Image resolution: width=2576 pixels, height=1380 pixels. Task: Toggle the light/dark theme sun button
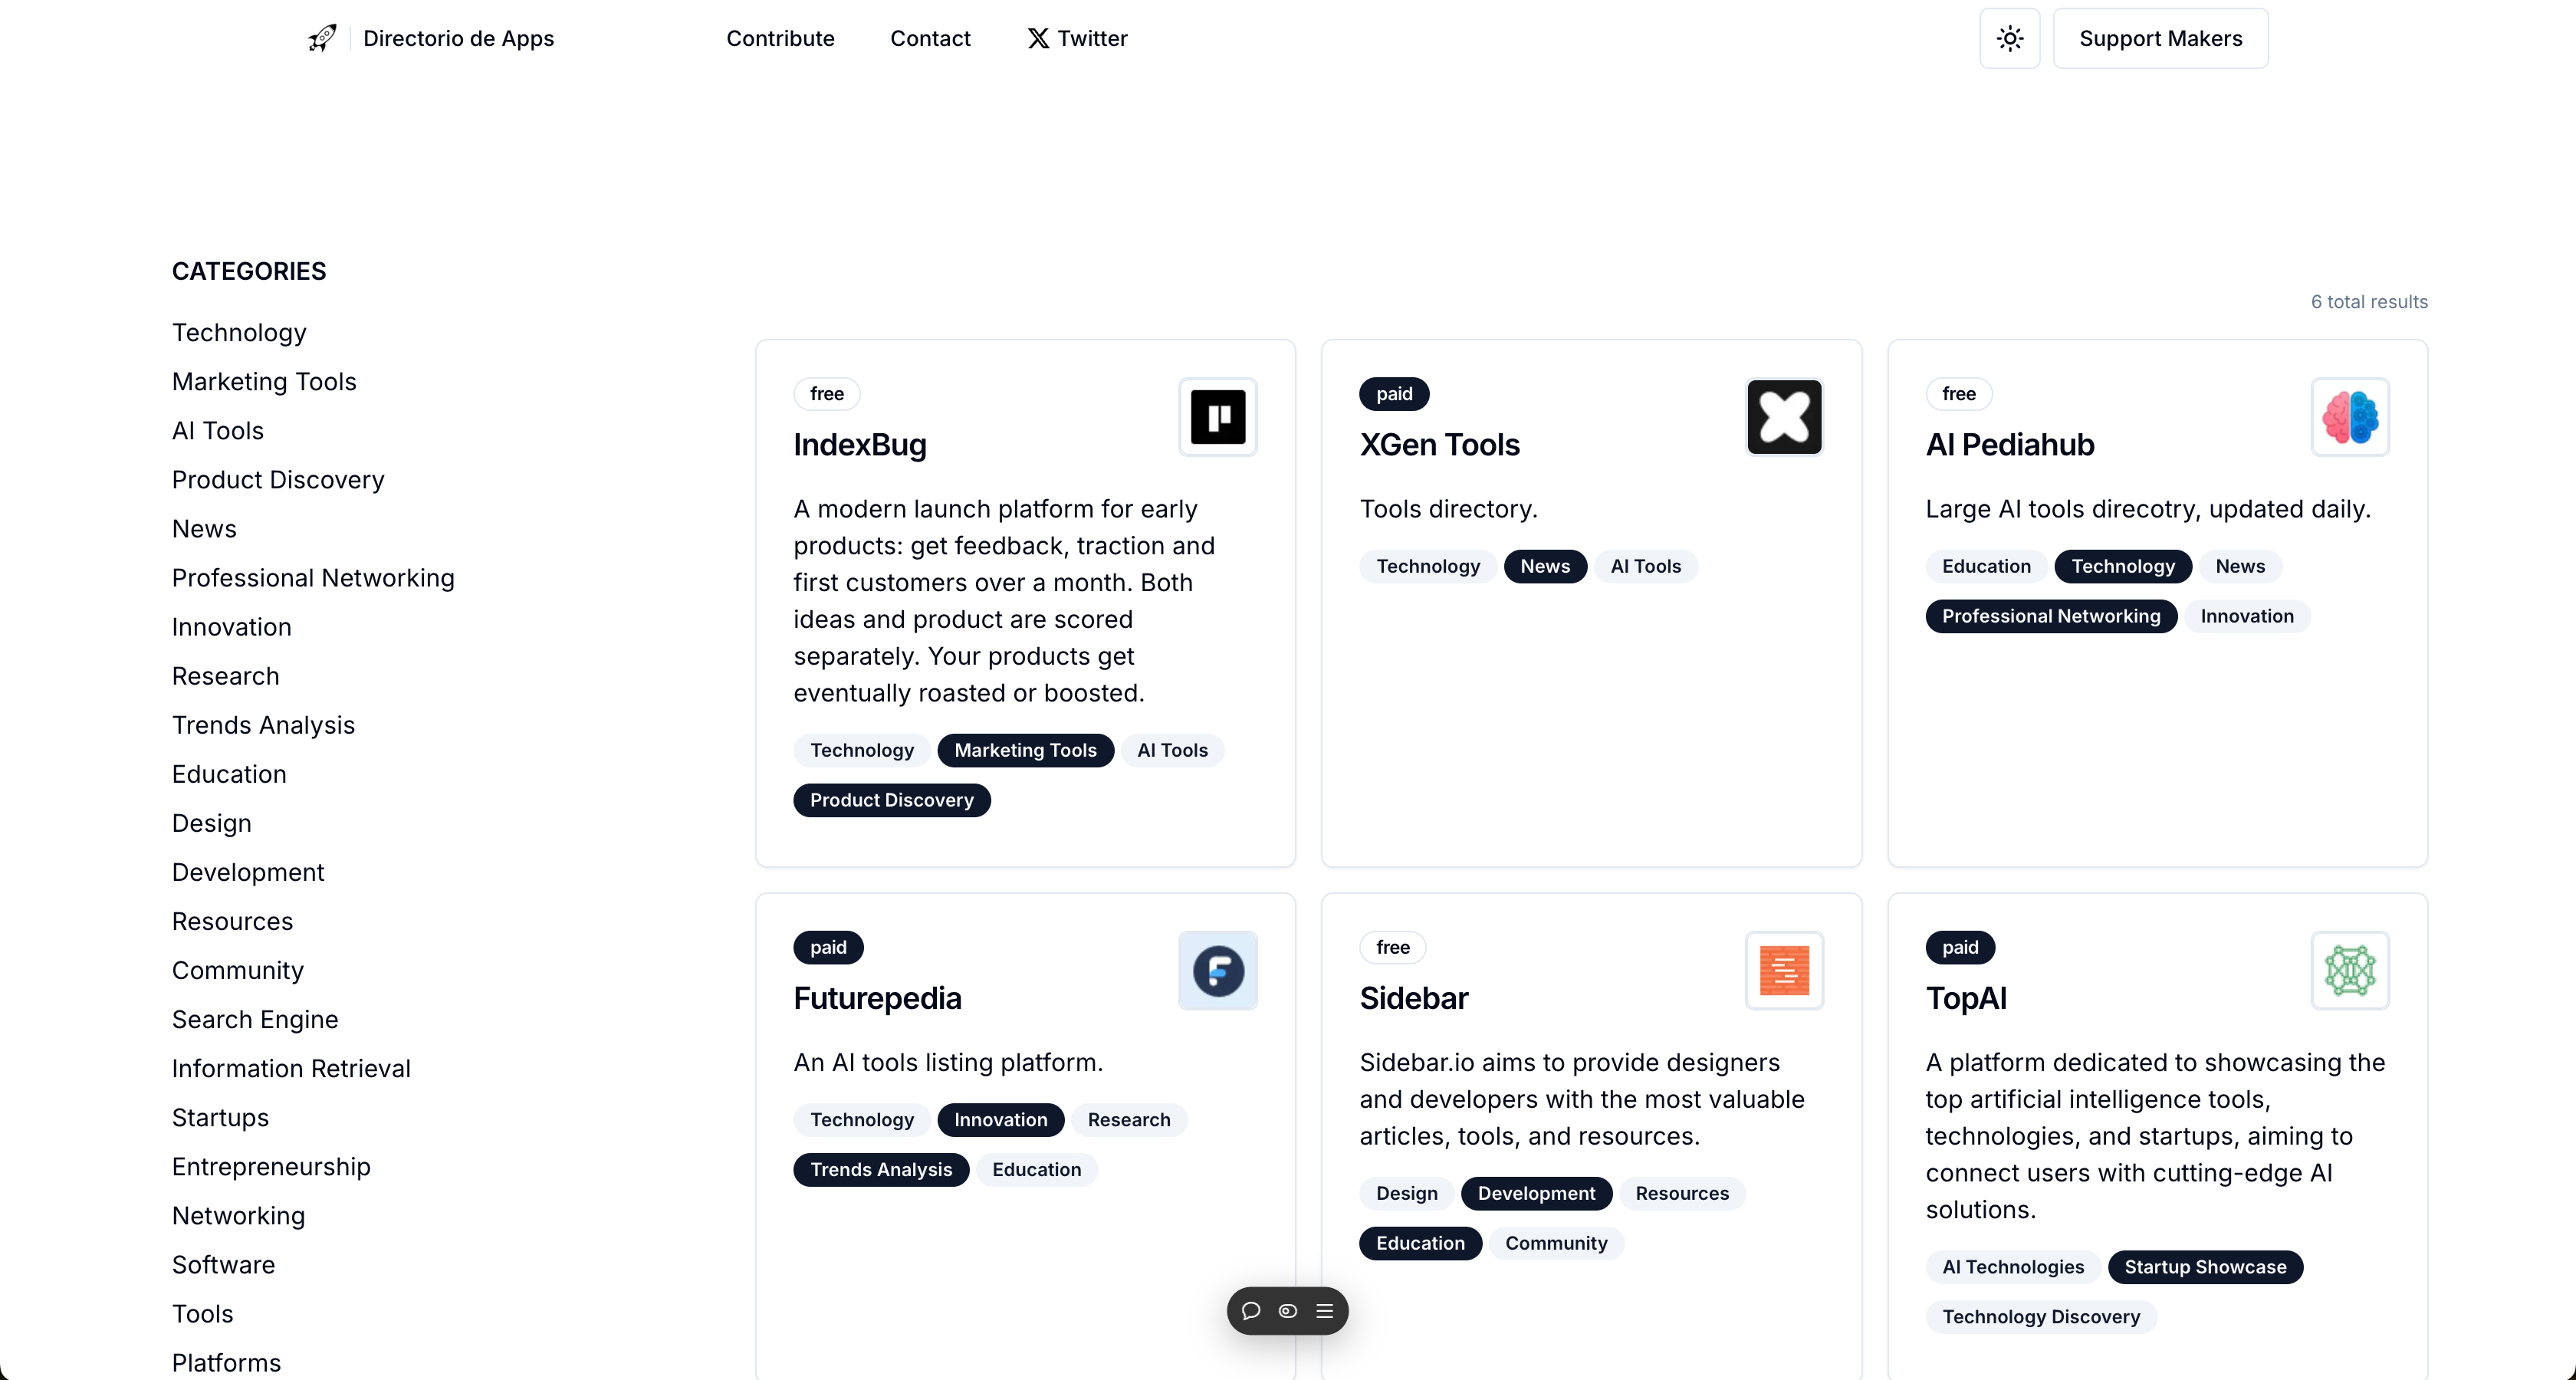2009,38
